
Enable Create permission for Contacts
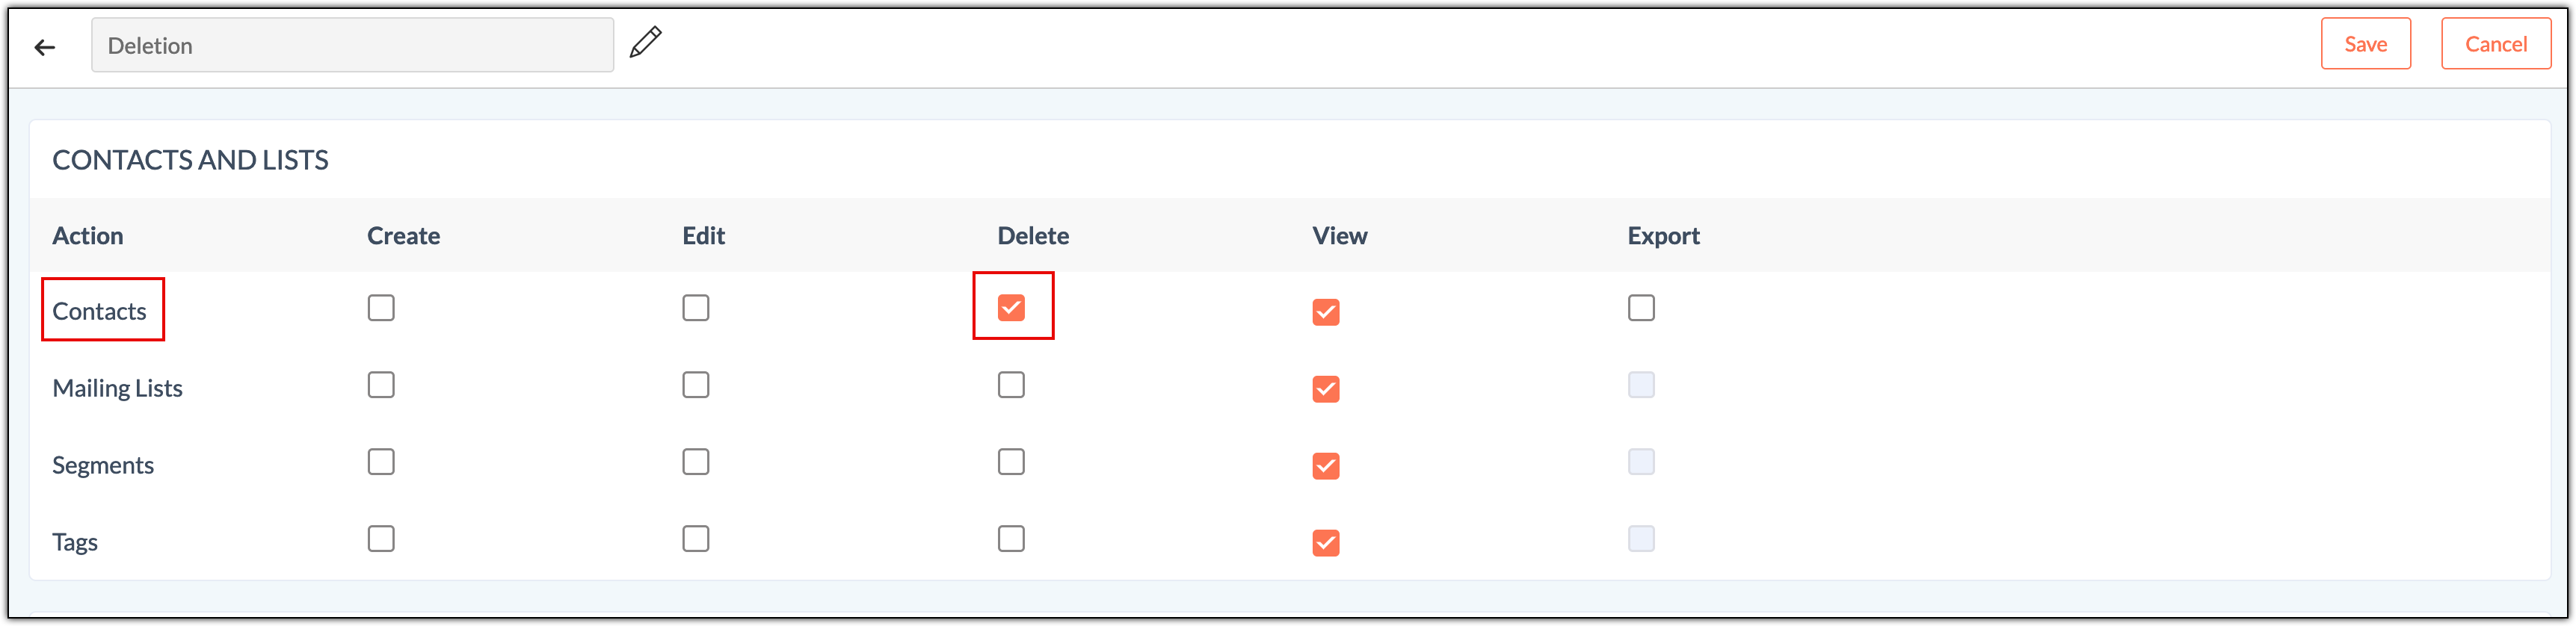381,308
